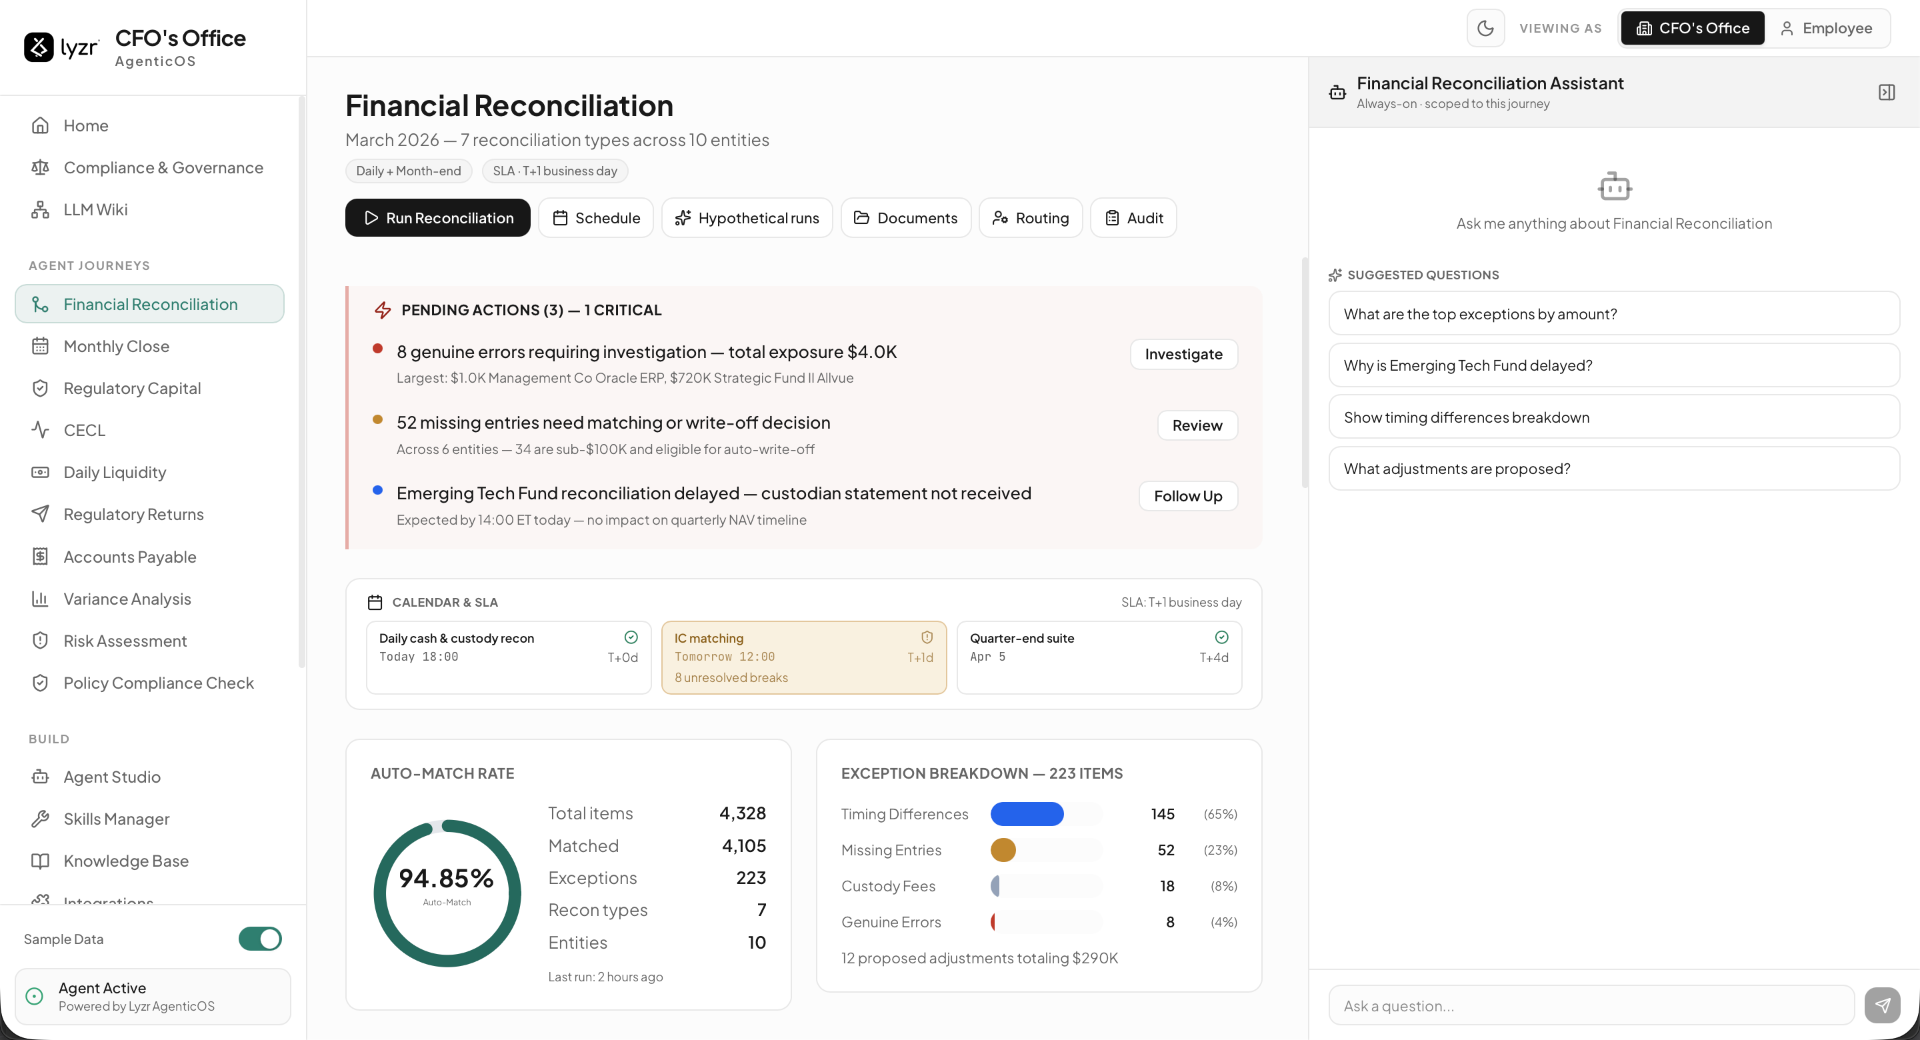Image resolution: width=1920 pixels, height=1040 pixels.
Task: Click the Calendar & SLA calendar icon
Action: (375, 602)
